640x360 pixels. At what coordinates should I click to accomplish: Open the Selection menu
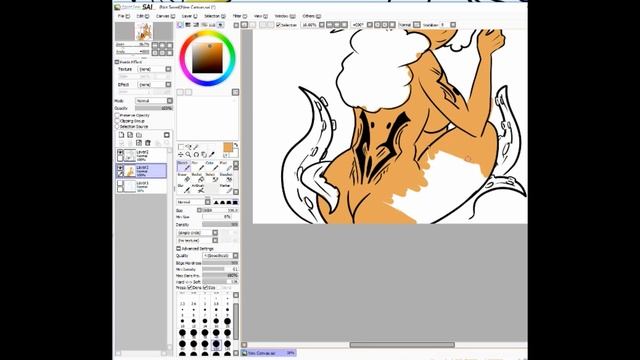[214, 16]
